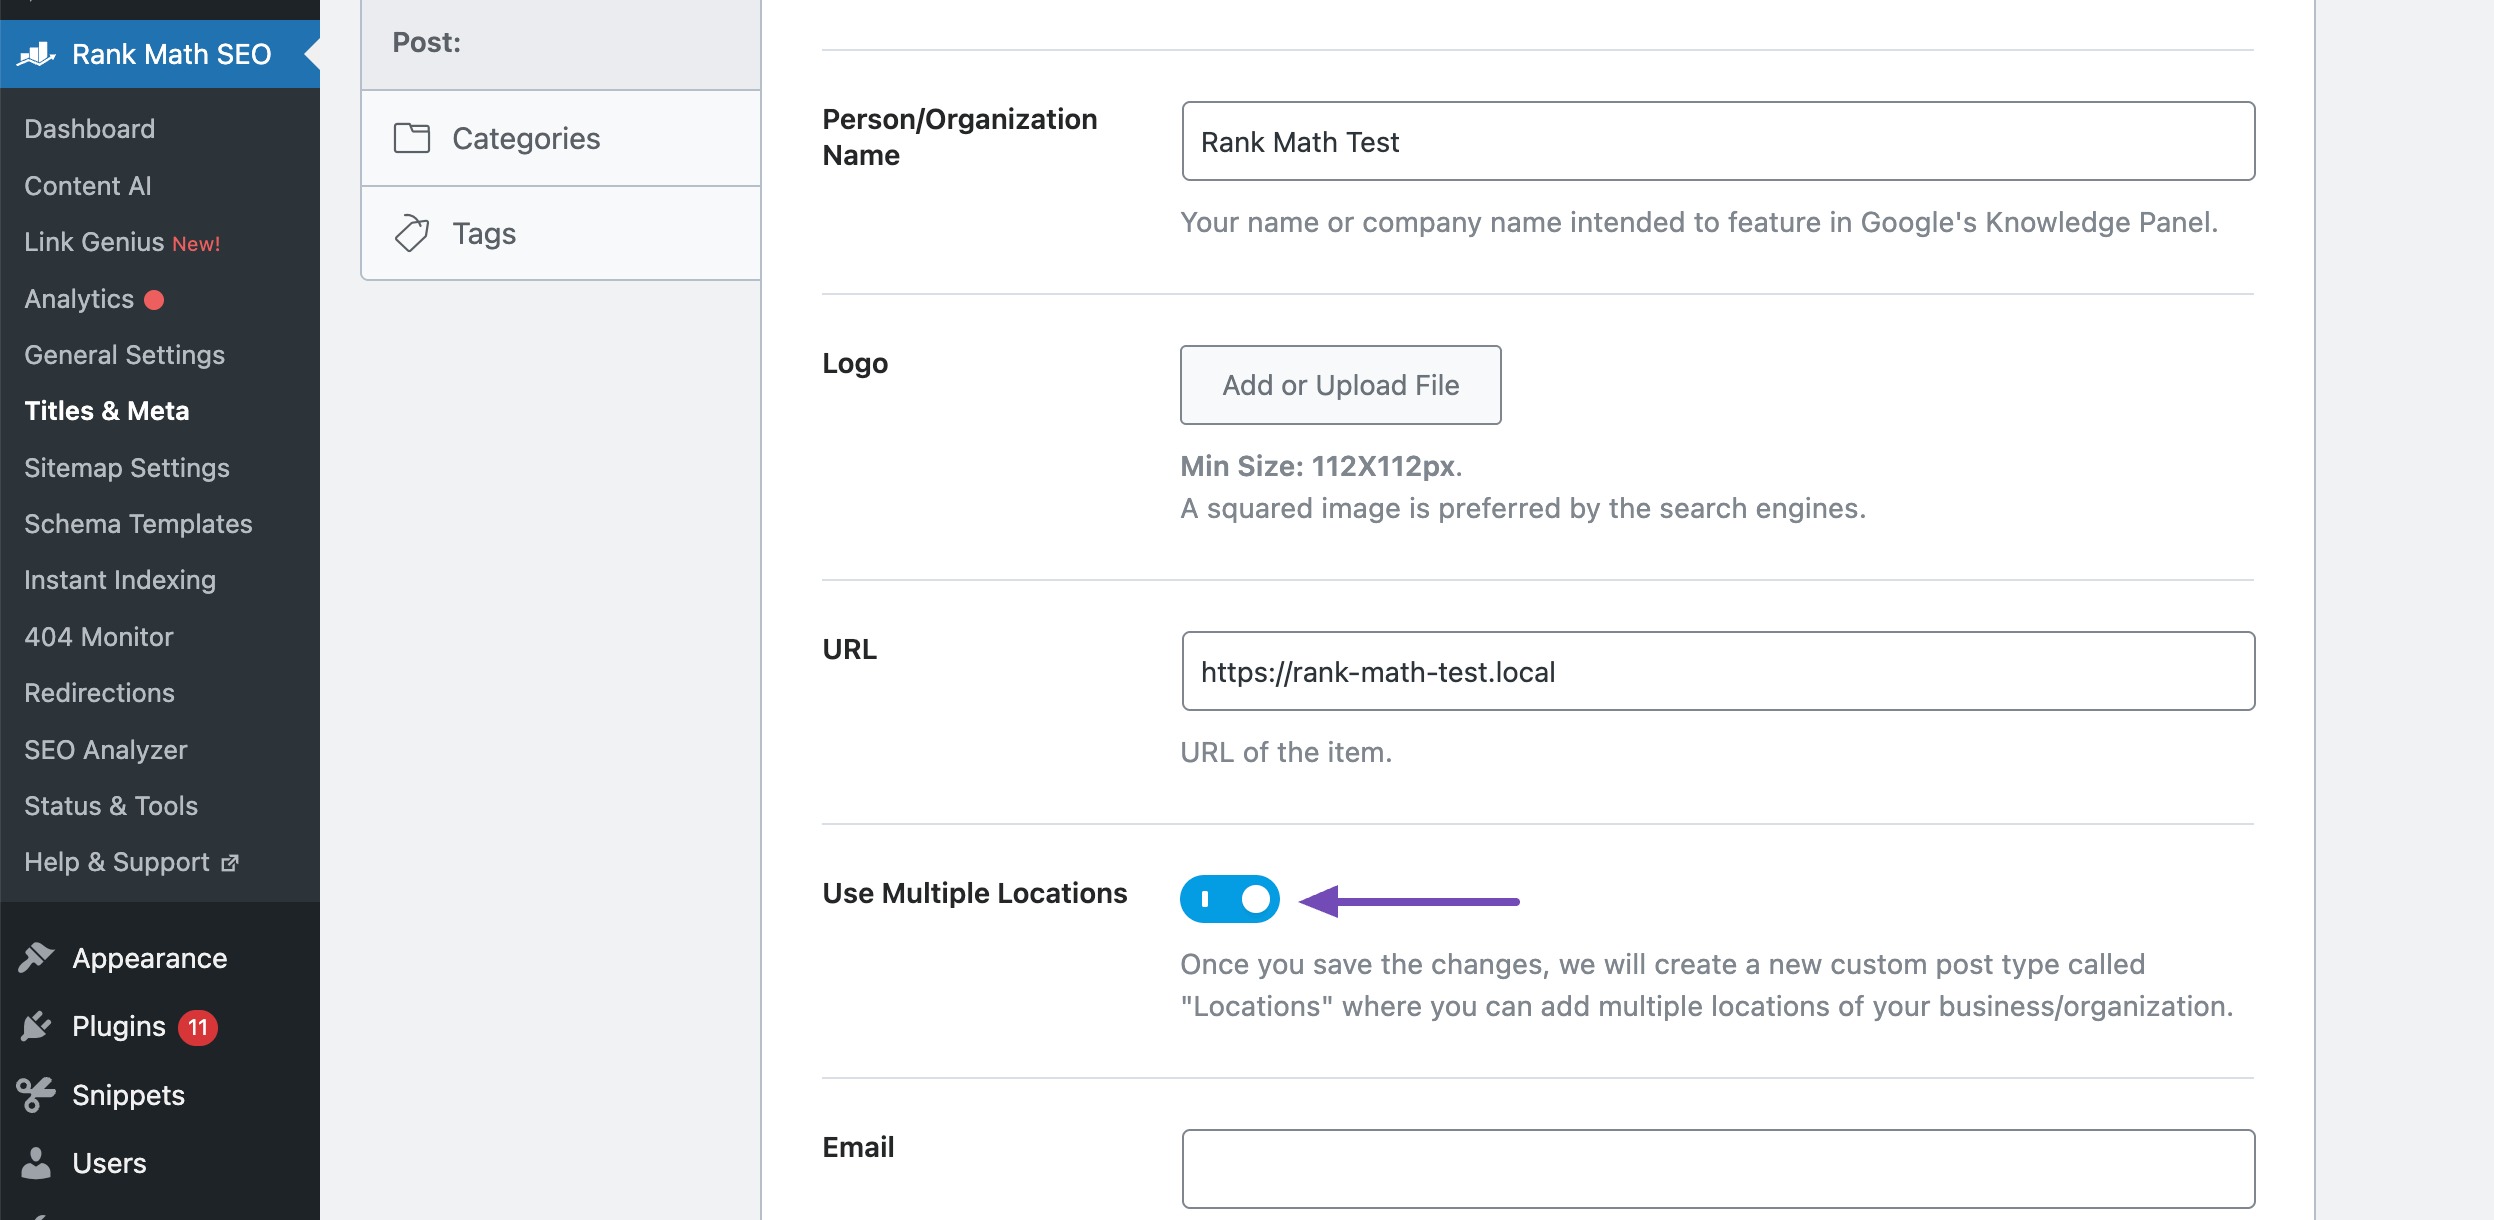Click the tag icon beside Tags
This screenshot has width=2494, height=1220.
point(413,232)
